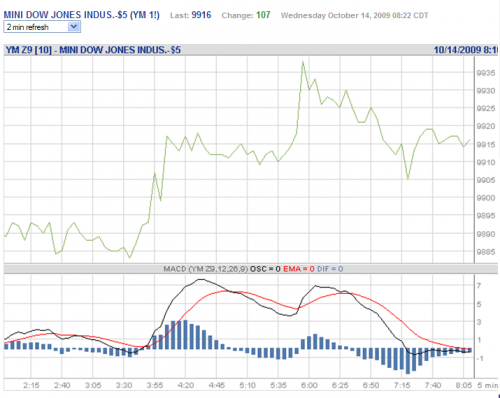
Task: Click the 9890 price axis label
Action: tap(486, 234)
